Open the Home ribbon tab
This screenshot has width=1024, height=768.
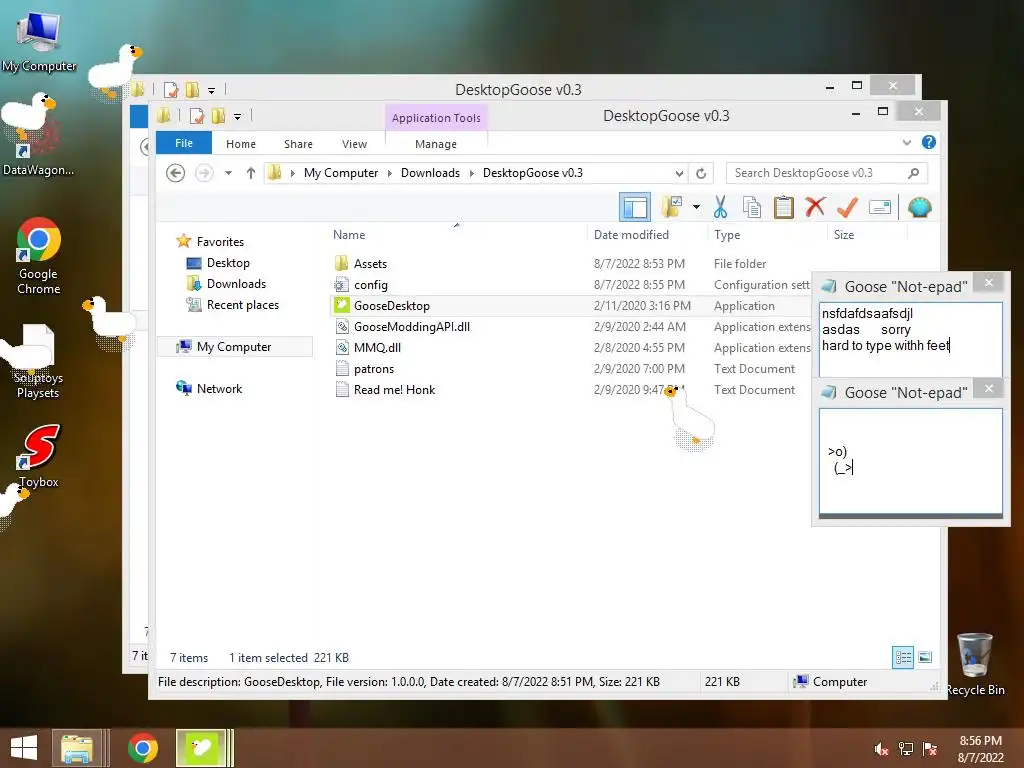pos(241,144)
